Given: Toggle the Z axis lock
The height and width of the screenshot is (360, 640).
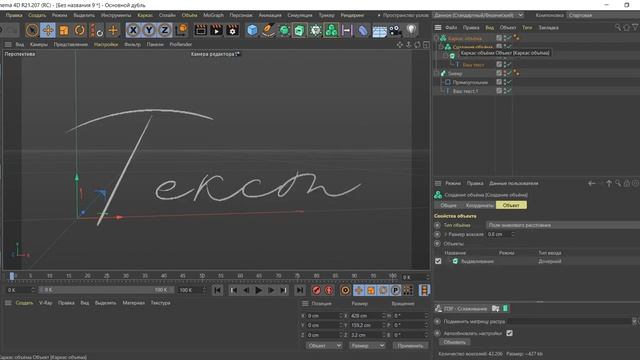Looking at the screenshot, I should (x=164, y=30).
